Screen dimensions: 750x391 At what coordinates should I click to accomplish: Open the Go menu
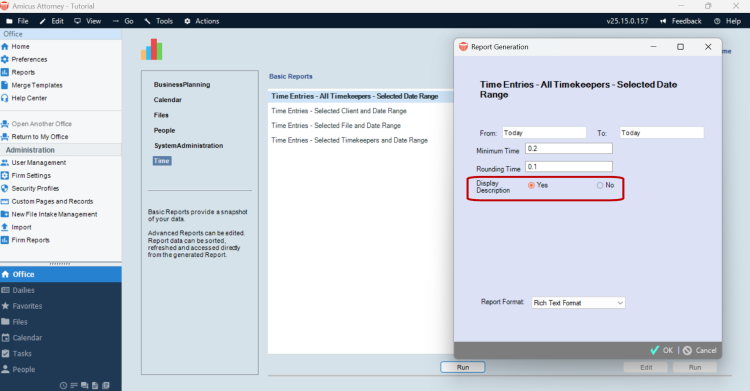pos(123,21)
